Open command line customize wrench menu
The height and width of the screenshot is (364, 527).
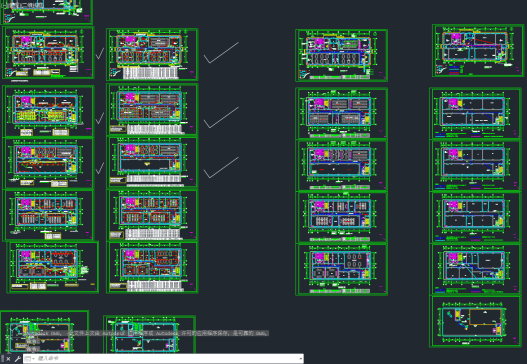(17, 359)
